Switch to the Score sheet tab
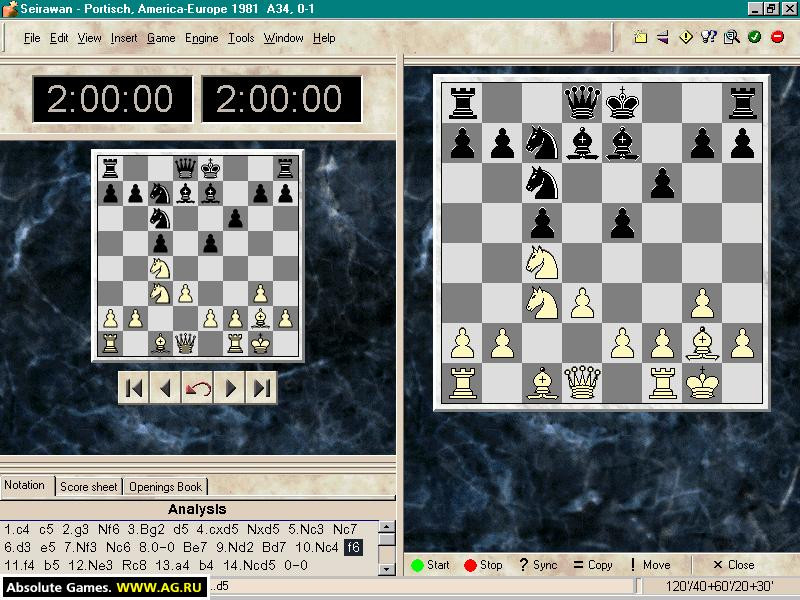 click(x=89, y=487)
